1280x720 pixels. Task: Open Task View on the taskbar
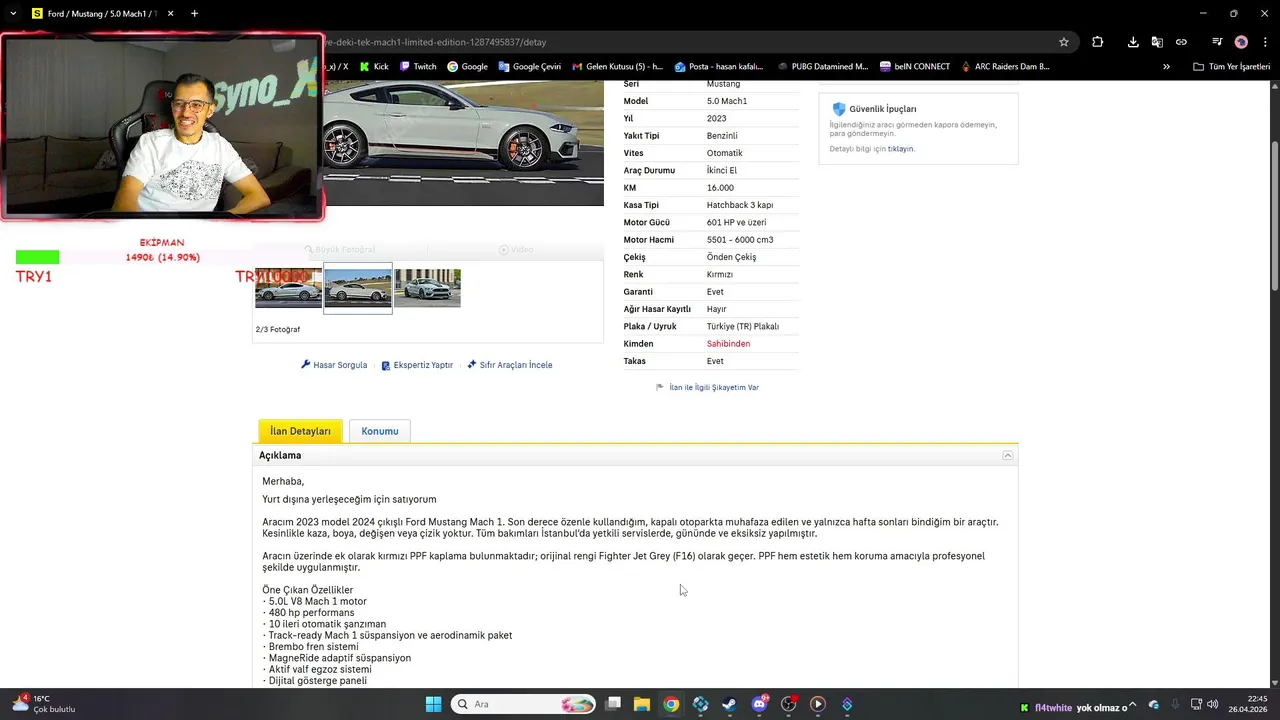tap(613, 704)
